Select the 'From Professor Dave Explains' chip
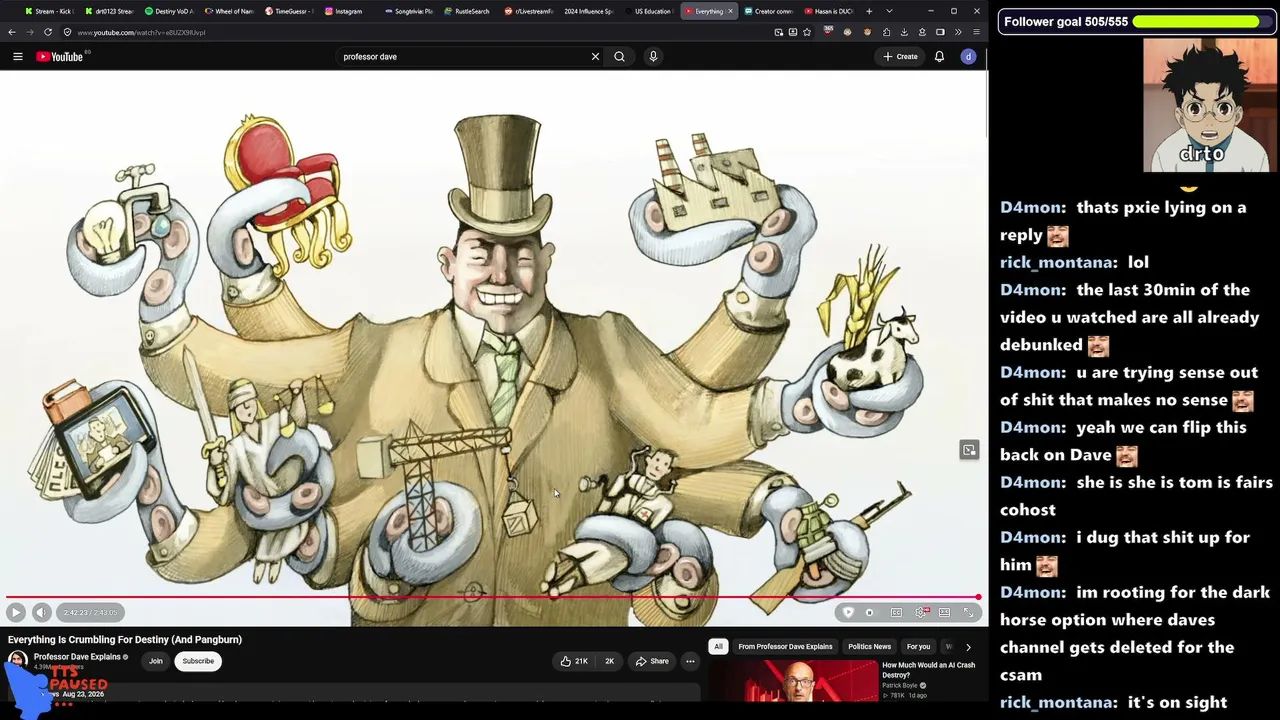1280x720 pixels. [x=785, y=647]
